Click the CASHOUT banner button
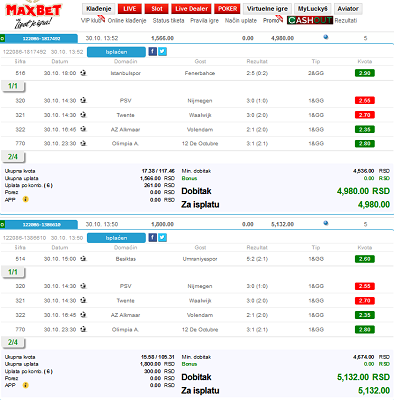394x400 pixels. tap(310, 20)
